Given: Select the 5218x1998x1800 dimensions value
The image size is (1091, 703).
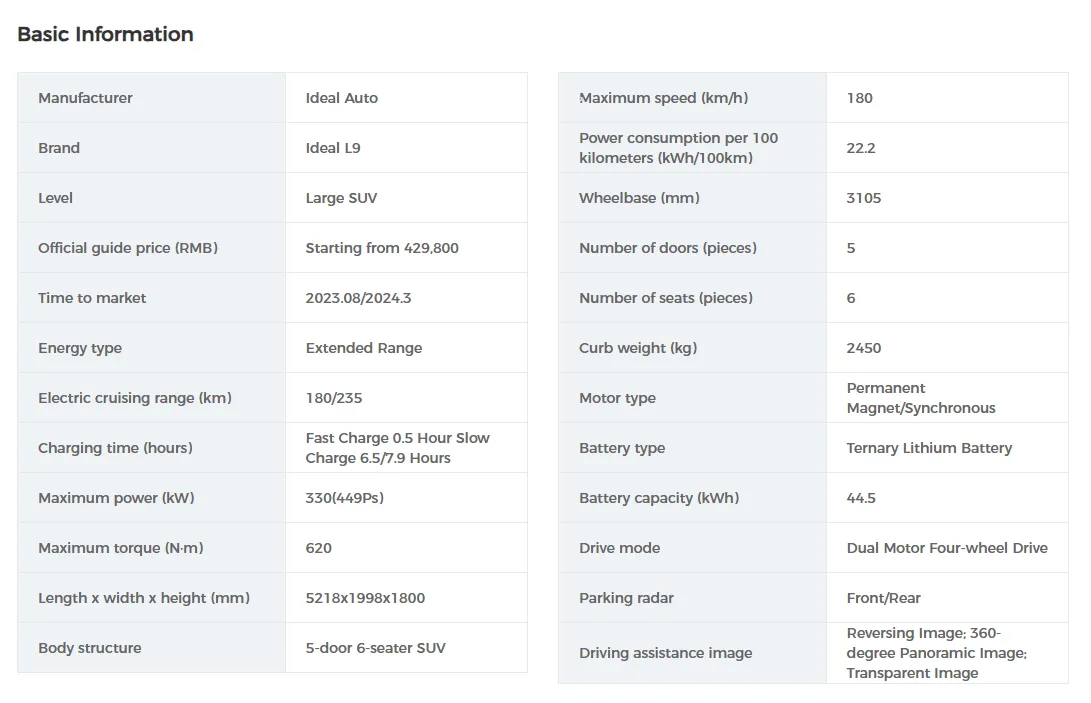Looking at the screenshot, I should tap(365, 598).
